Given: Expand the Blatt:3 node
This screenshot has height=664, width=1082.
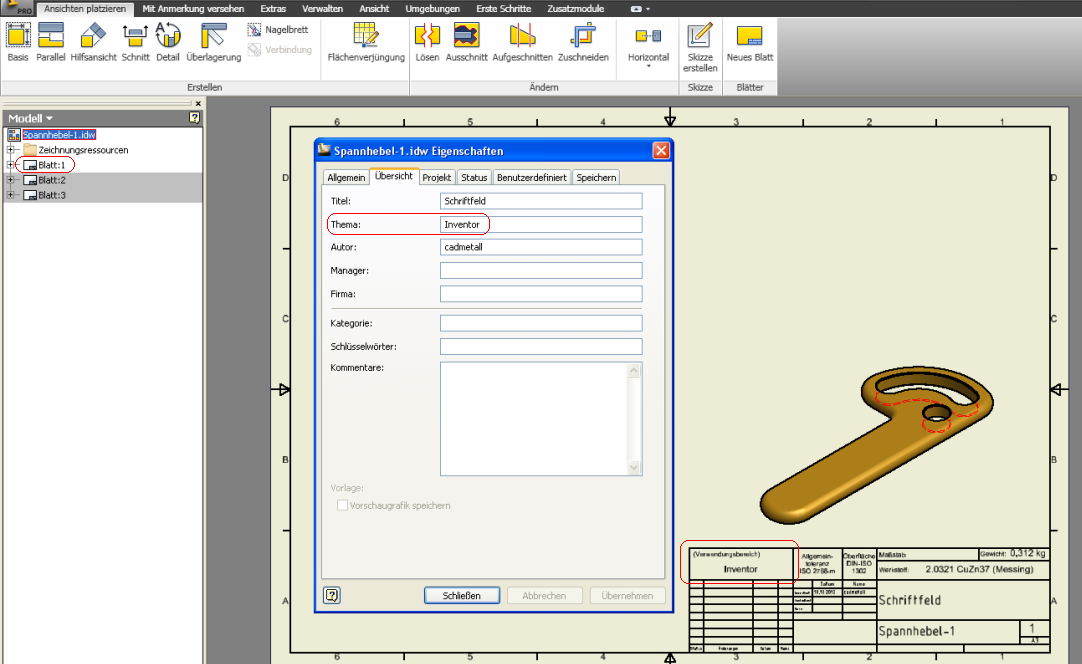Looking at the screenshot, I should 10,195.
